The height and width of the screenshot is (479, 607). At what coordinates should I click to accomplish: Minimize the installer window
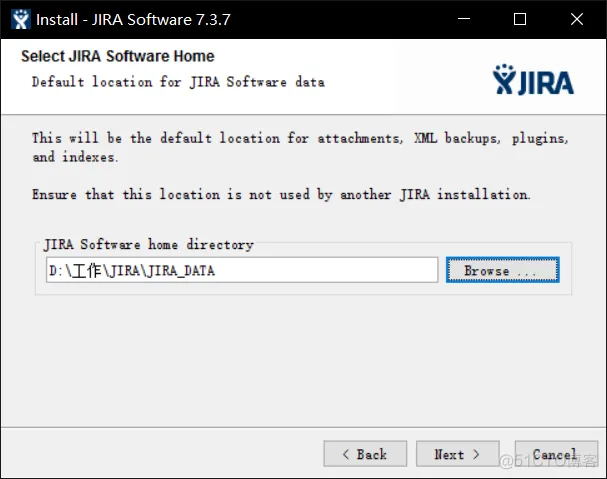pos(463,19)
